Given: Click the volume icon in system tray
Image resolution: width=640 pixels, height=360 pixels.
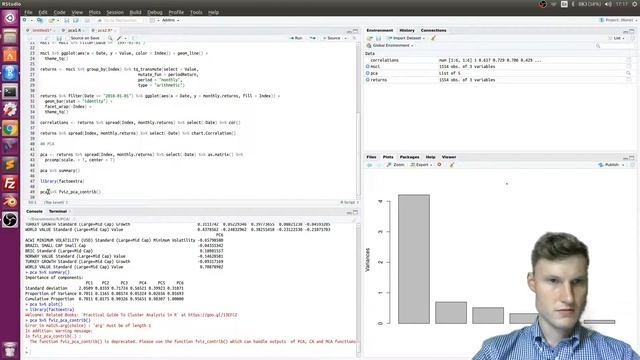Looking at the screenshot, I should [608, 4].
